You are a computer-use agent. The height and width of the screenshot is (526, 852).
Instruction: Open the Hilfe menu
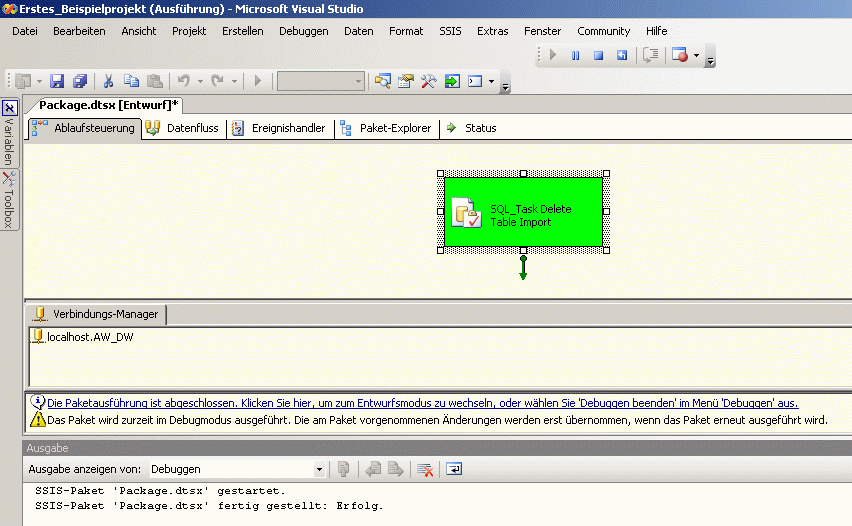(x=656, y=31)
